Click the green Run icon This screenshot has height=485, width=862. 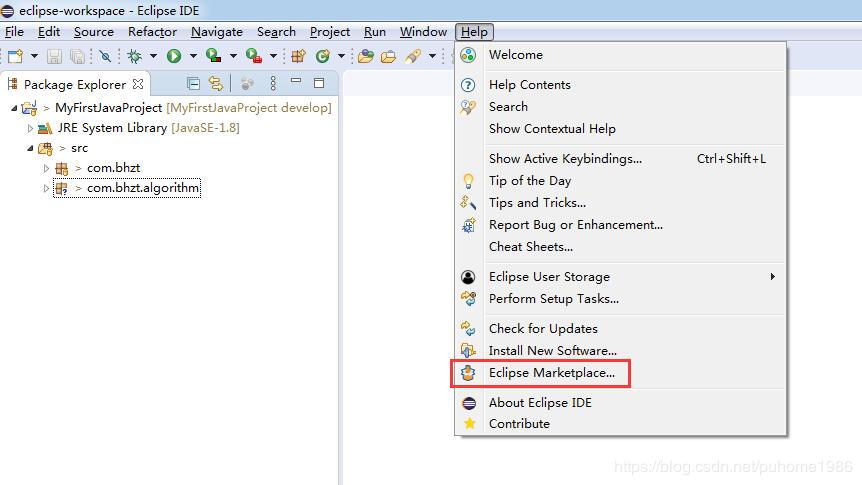(174, 56)
